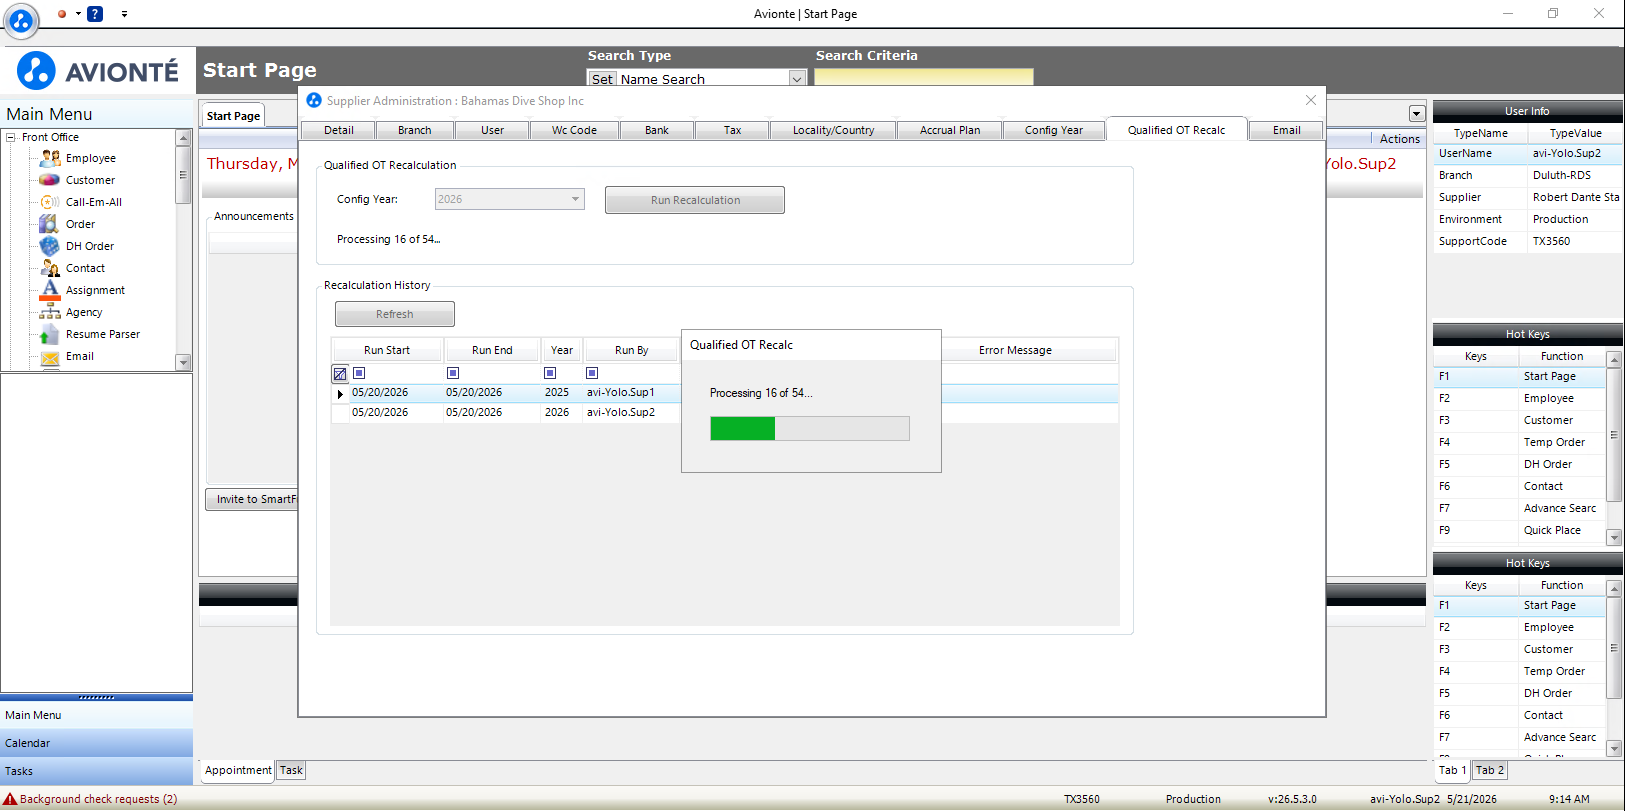Select the Task tab at bottom
Image resolution: width=1625 pixels, height=811 pixels.
click(291, 770)
